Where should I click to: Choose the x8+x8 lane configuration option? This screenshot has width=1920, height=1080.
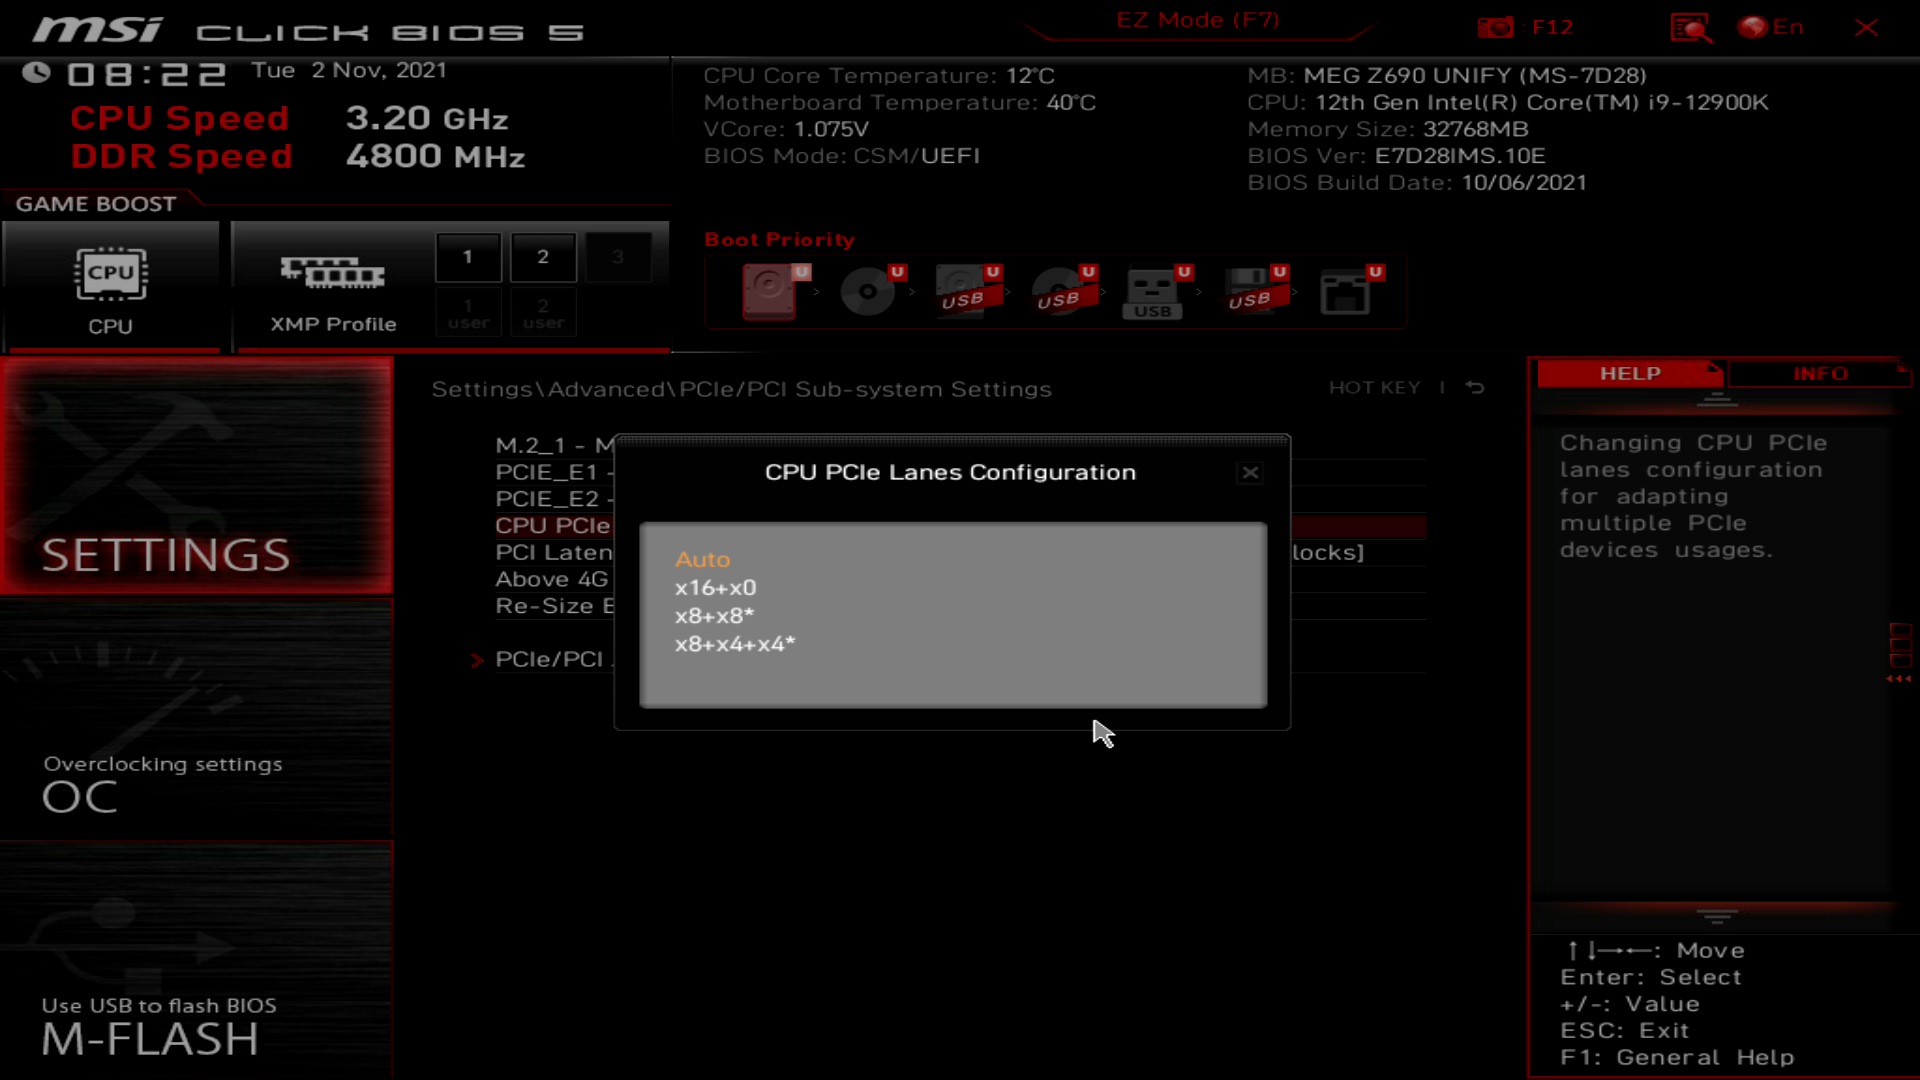(x=711, y=615)
